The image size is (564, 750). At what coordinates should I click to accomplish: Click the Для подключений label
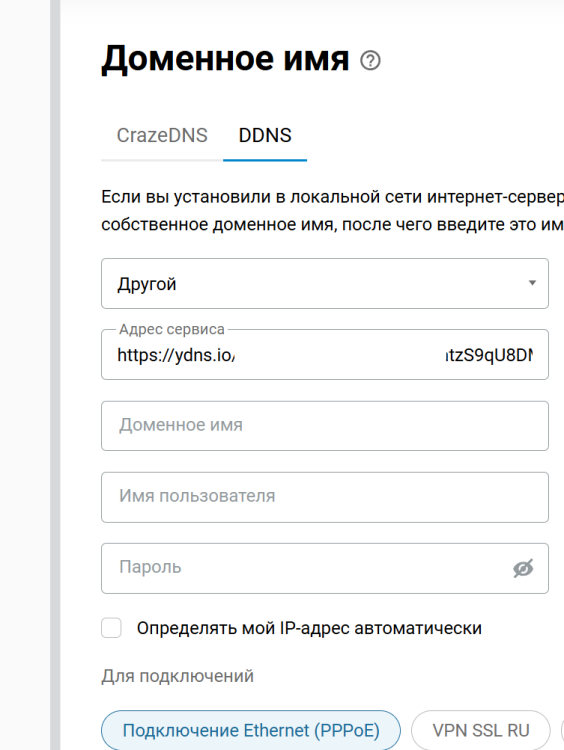[x=177, y=676]
